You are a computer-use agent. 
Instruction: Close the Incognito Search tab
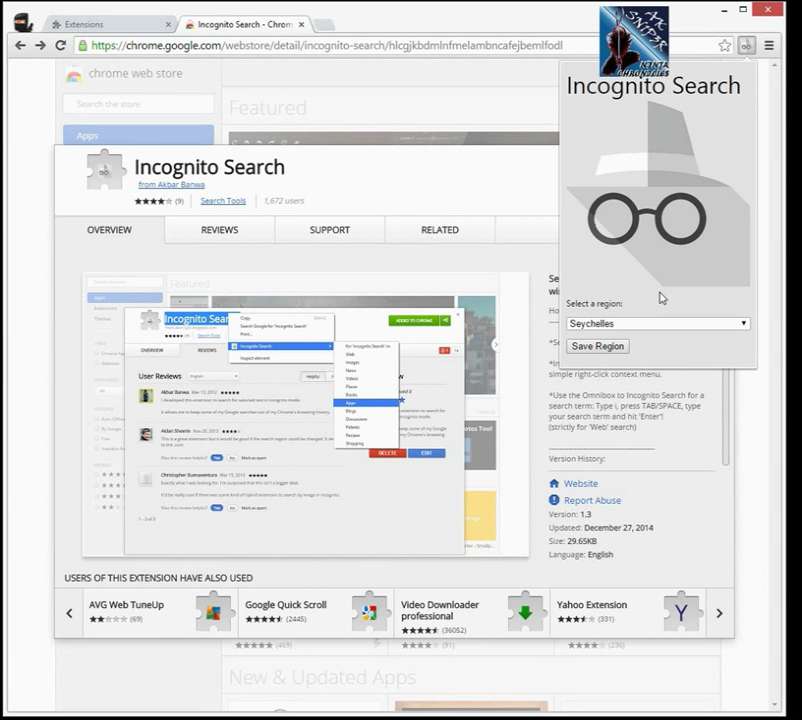pyautogui.click(x=301, y=25)
